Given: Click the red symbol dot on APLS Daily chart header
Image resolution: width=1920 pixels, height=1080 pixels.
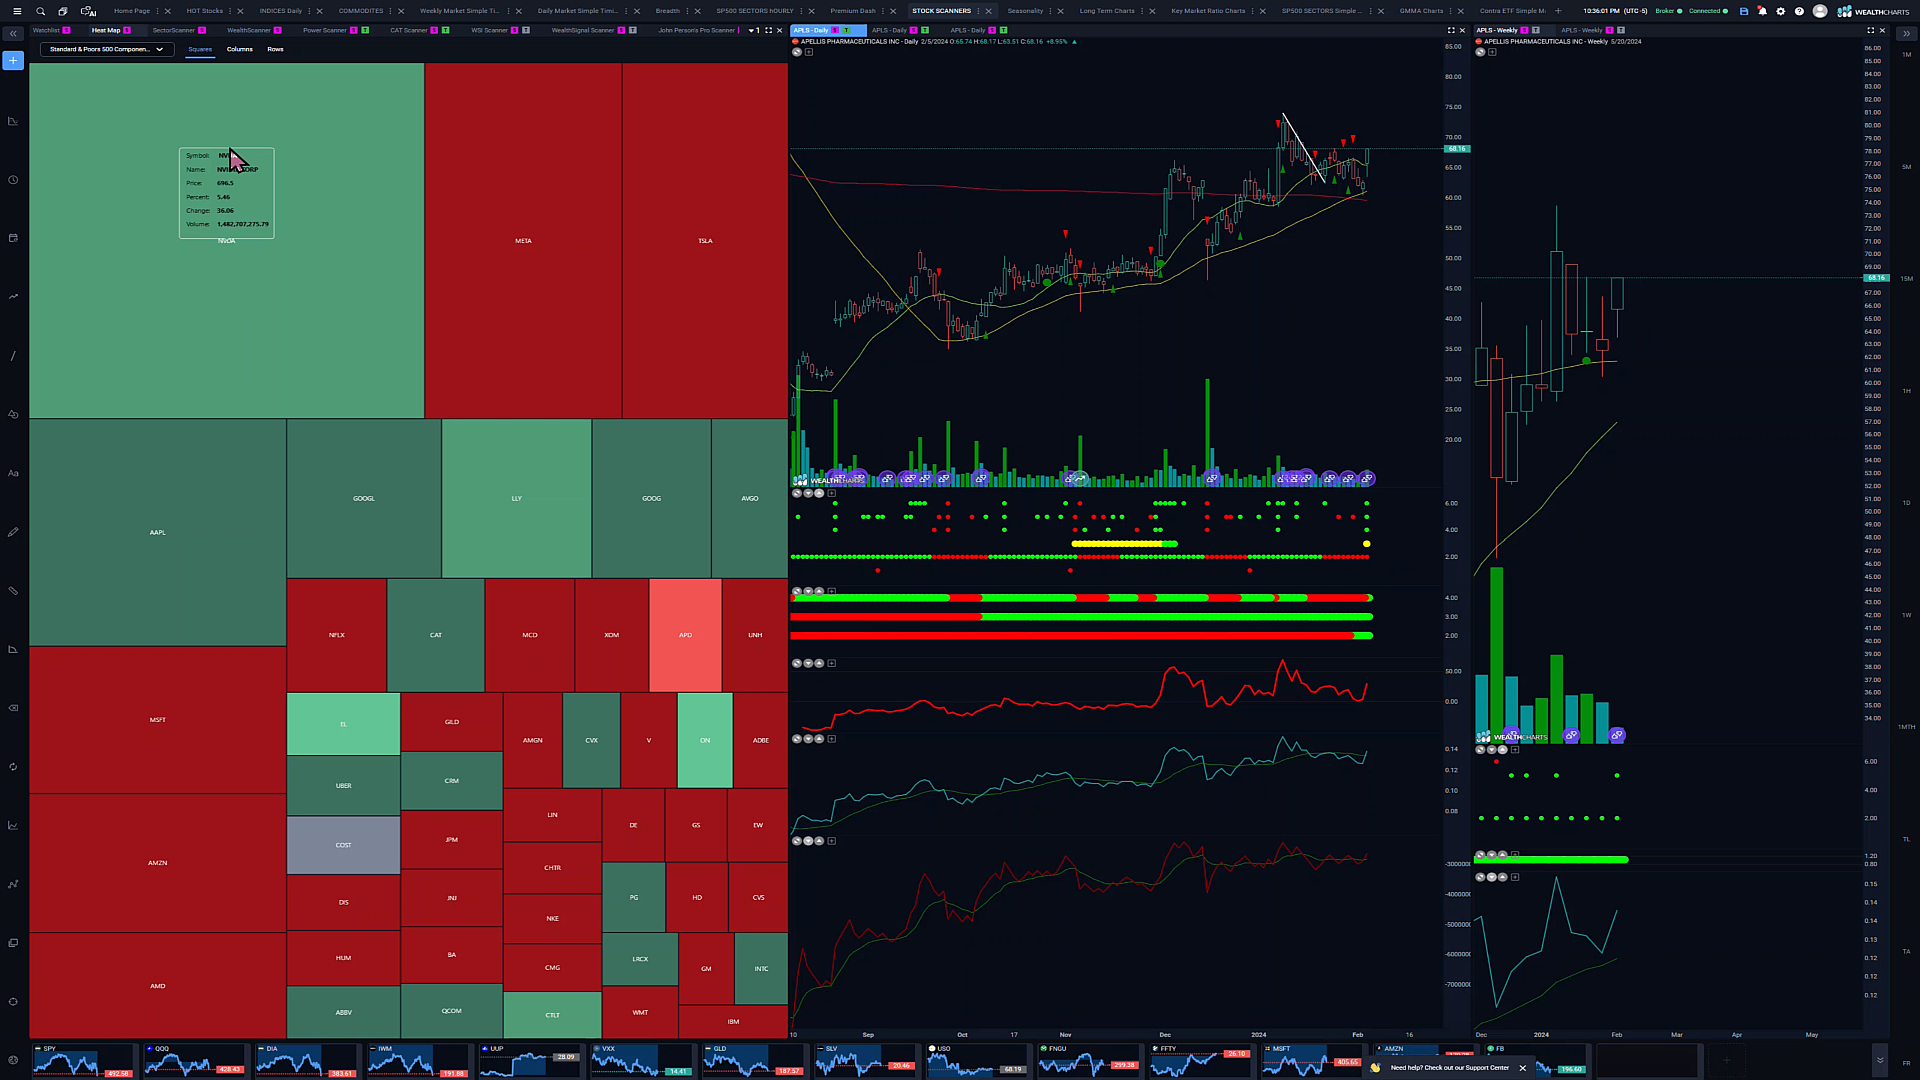Looking at the screenshot, I should [795, 42].
